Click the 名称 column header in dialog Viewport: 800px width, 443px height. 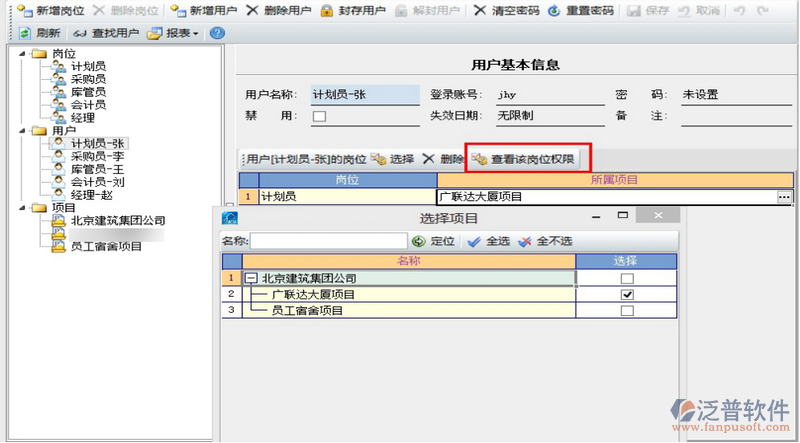click(409, 261)
